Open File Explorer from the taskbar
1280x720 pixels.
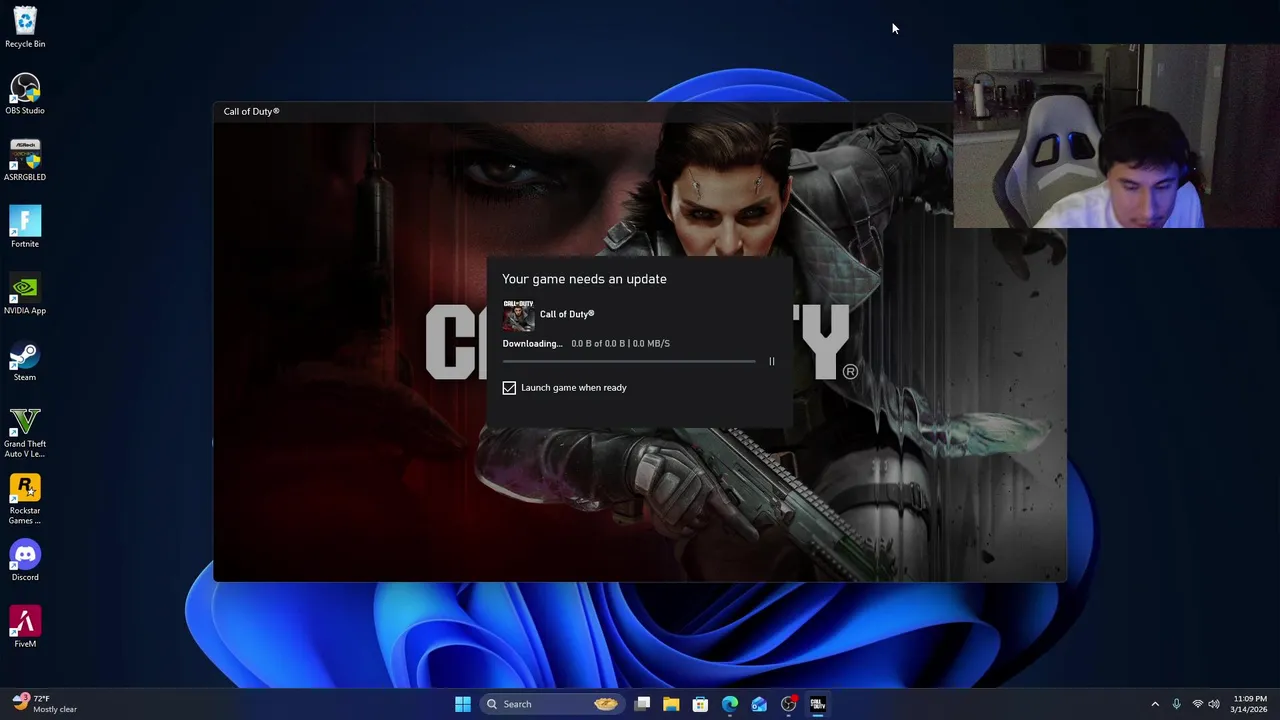pyautogui.click(x=671, y=704)
